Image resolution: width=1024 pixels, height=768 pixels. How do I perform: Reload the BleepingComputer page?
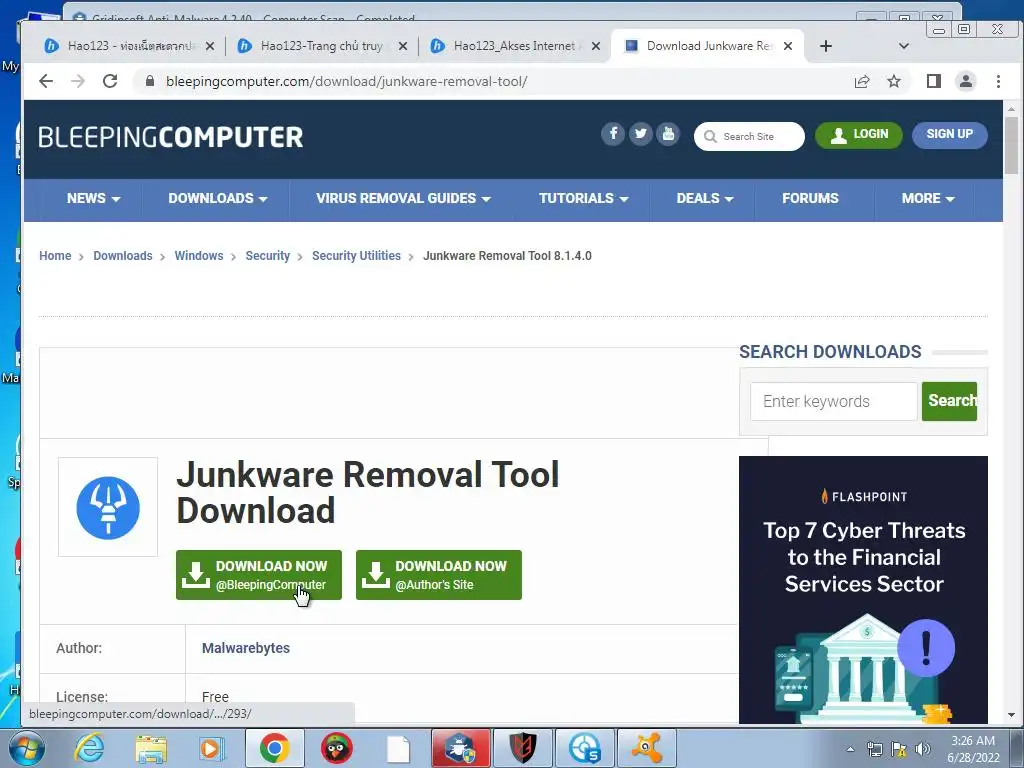click(110, 81)
